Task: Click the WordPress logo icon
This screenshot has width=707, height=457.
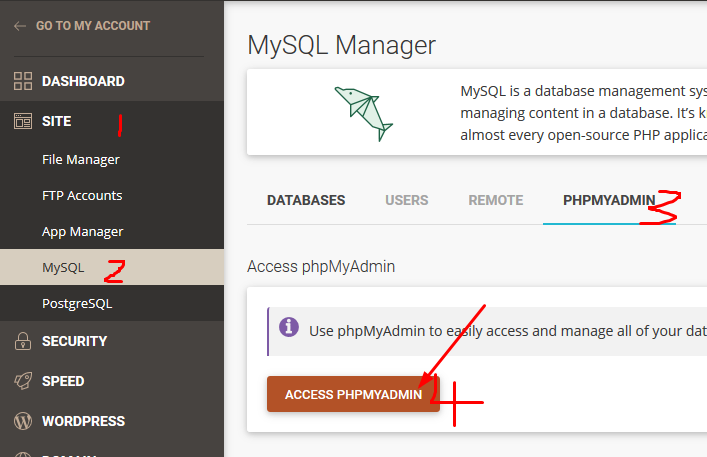Action: tap(22, 421)
